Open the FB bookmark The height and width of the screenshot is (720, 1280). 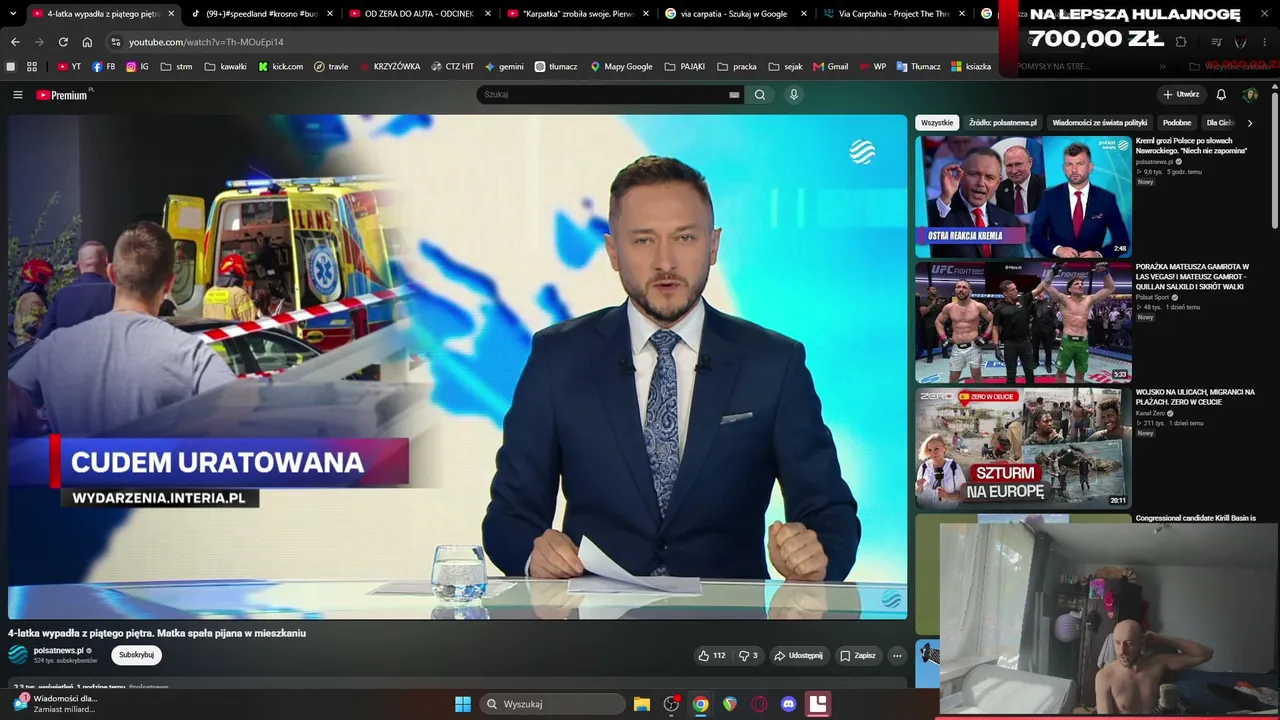pyautogui.click(x=104, y=67)
